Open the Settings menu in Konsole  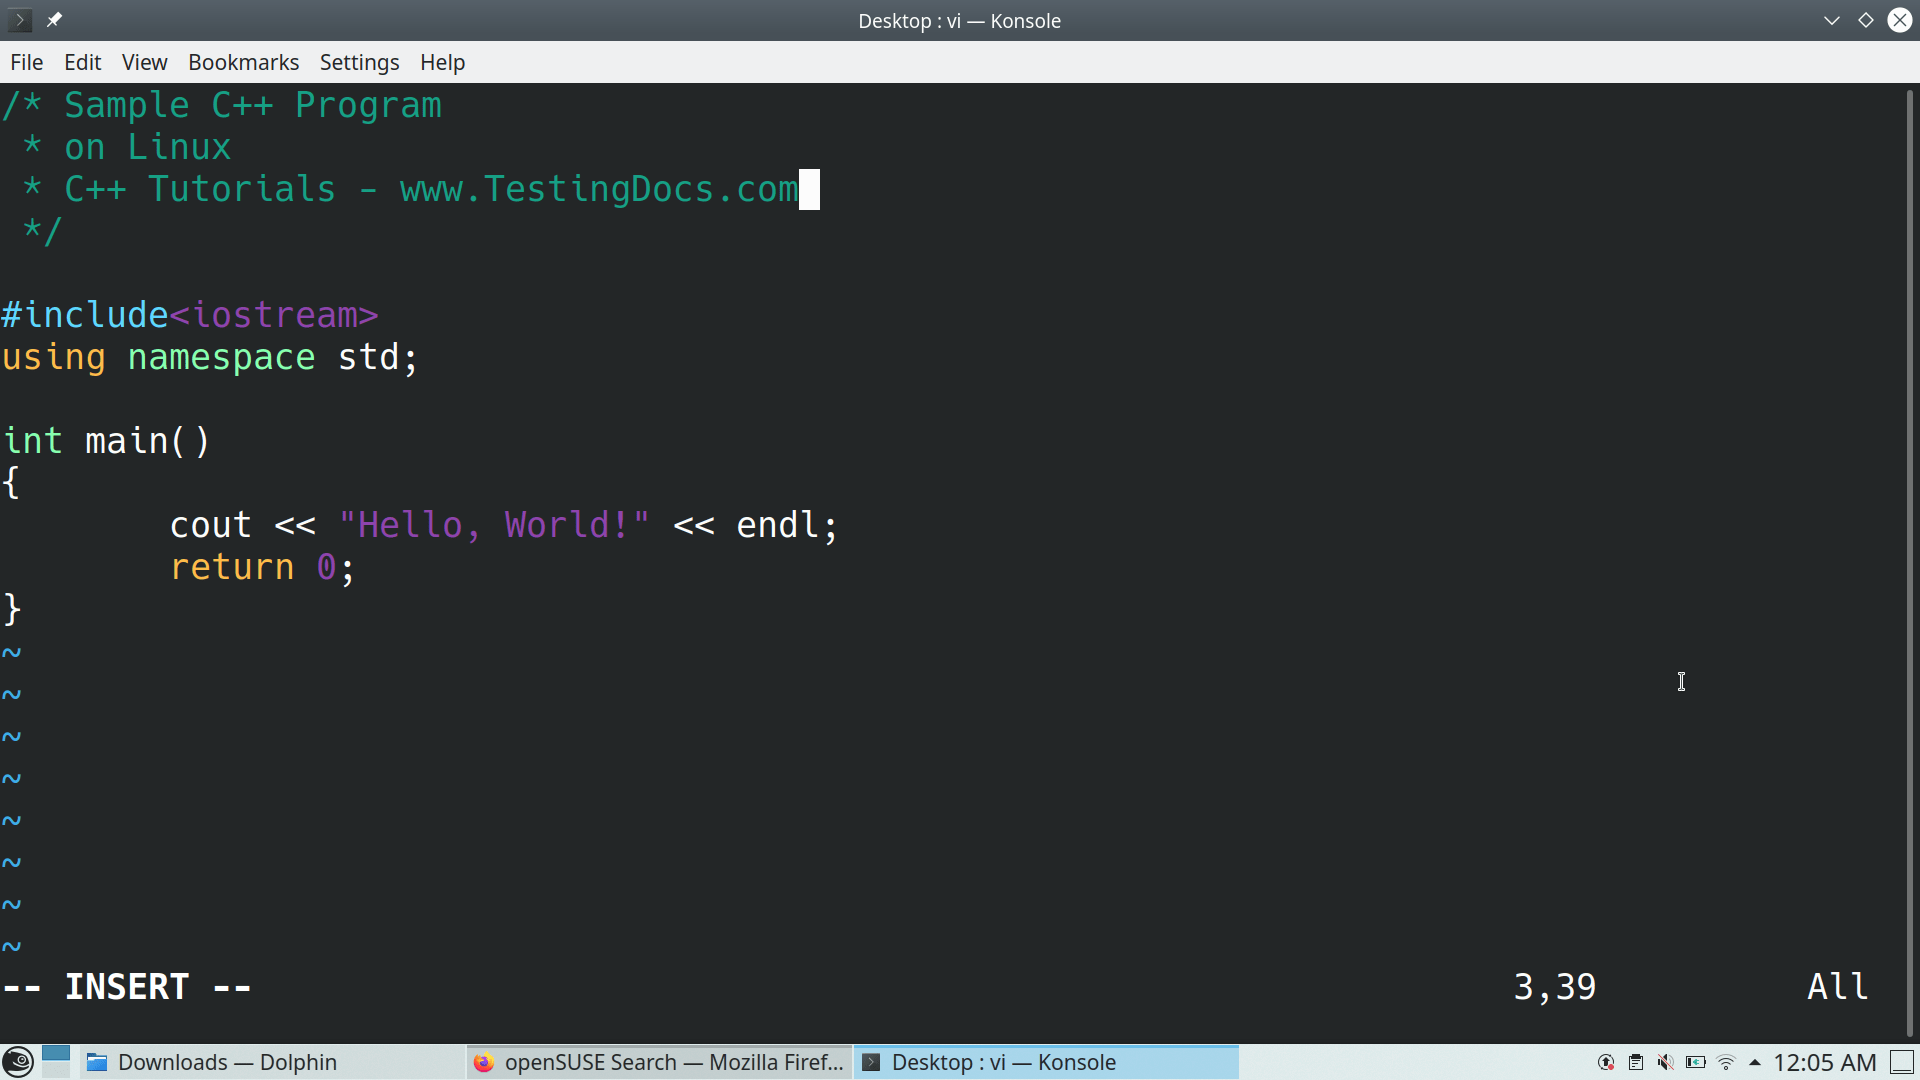[359, 62]
